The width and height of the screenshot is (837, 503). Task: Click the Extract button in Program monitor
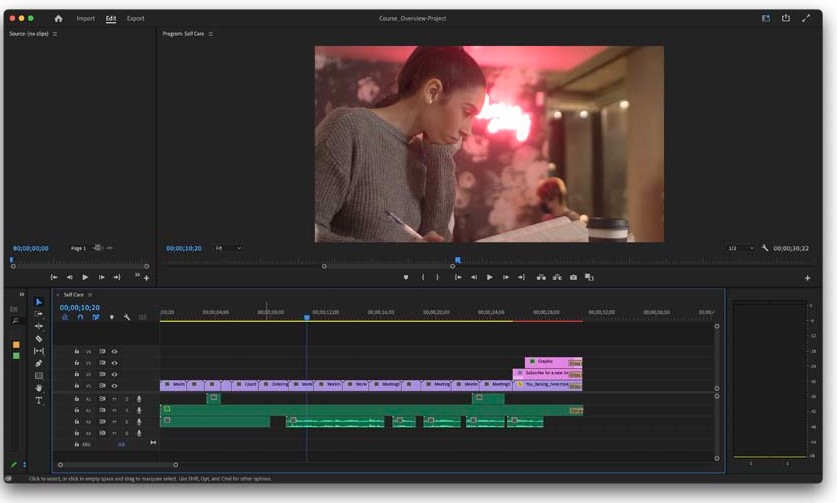[557, 278]
